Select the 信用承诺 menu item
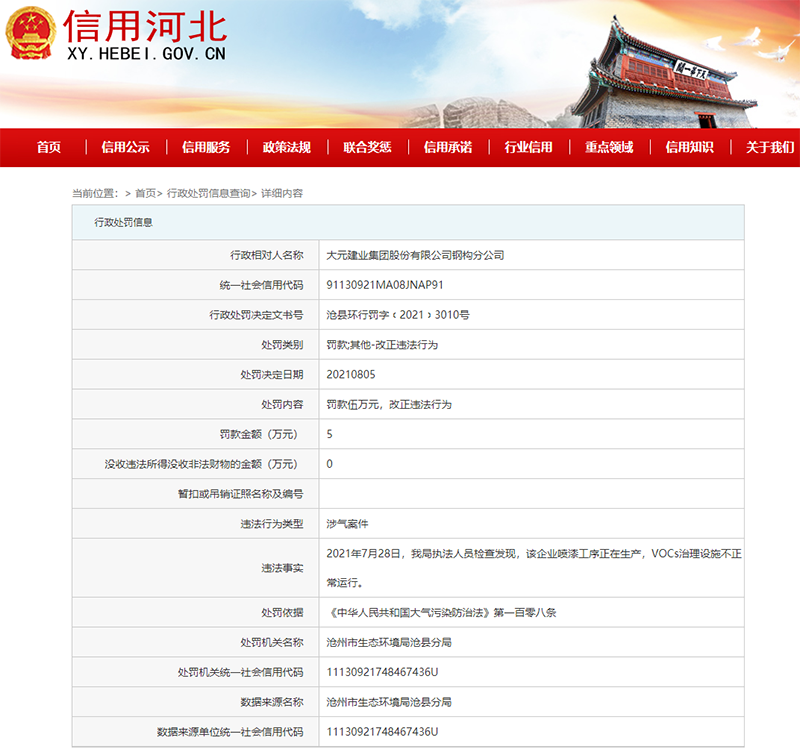The image size is (800, 755). pyautogui.click(x=448, y=147)
